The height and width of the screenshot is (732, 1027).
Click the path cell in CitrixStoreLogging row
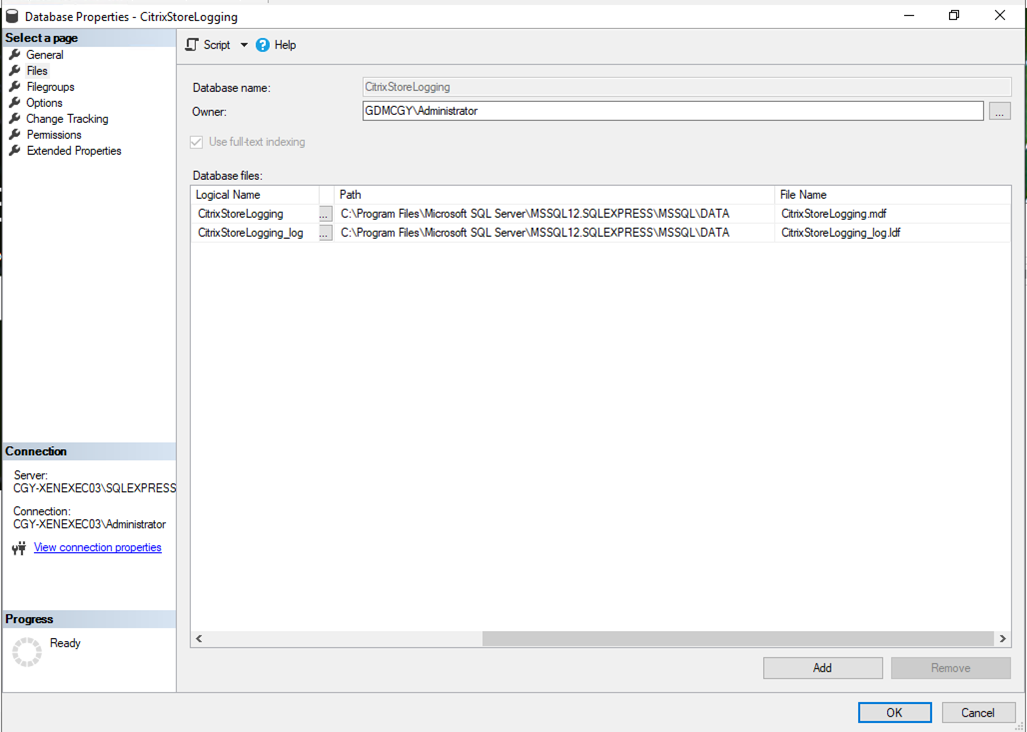(555, 214)
